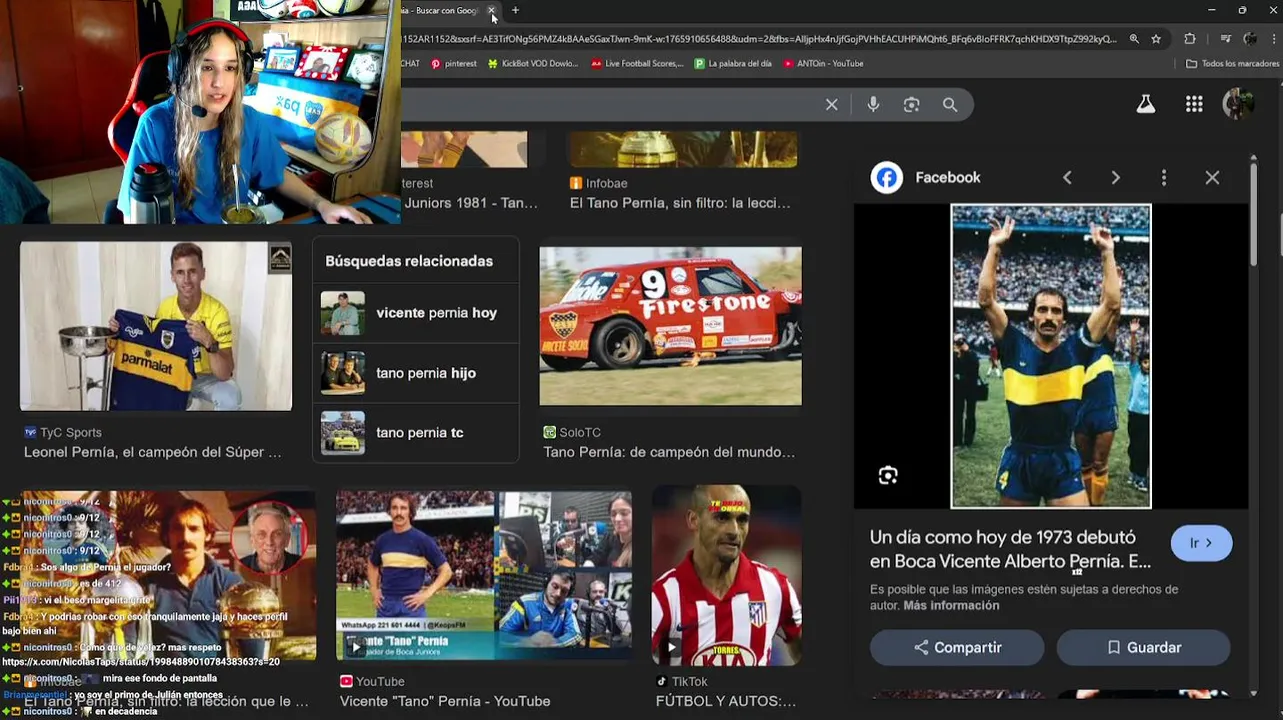1283x720 pixels.
Task: Bookmark this page with the star icon
Action: coord(1156,39)
